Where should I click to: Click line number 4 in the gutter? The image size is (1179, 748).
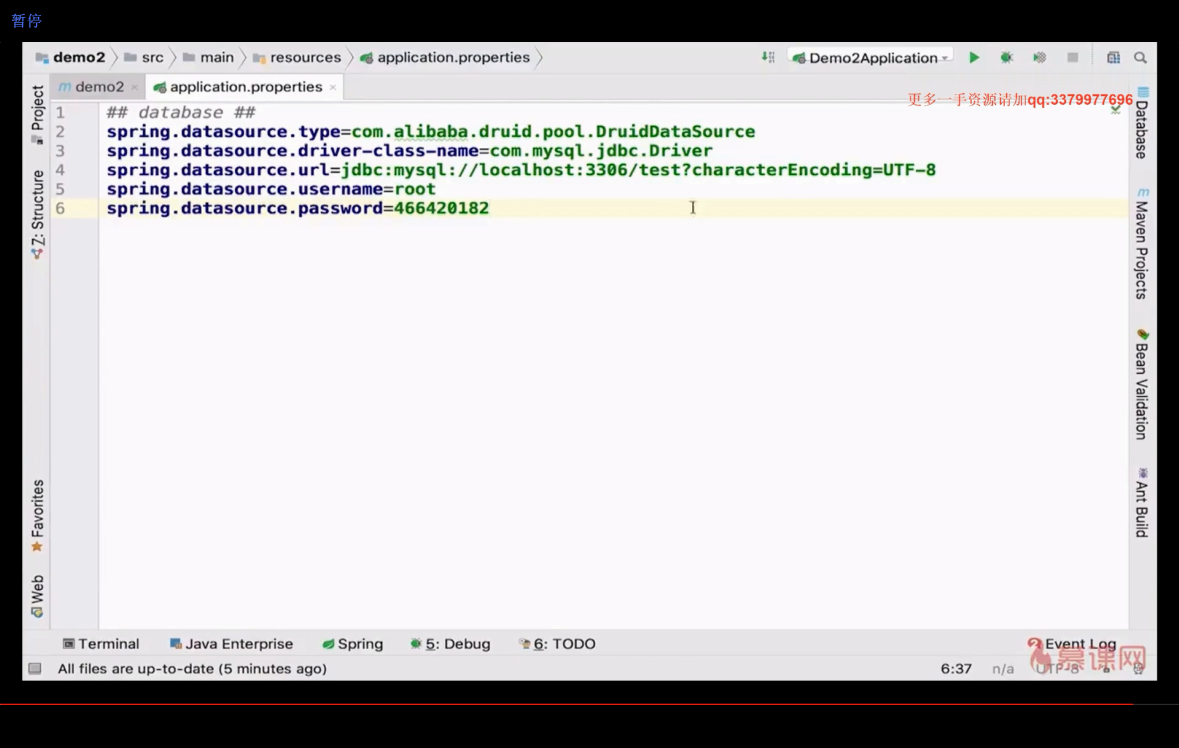60,170
